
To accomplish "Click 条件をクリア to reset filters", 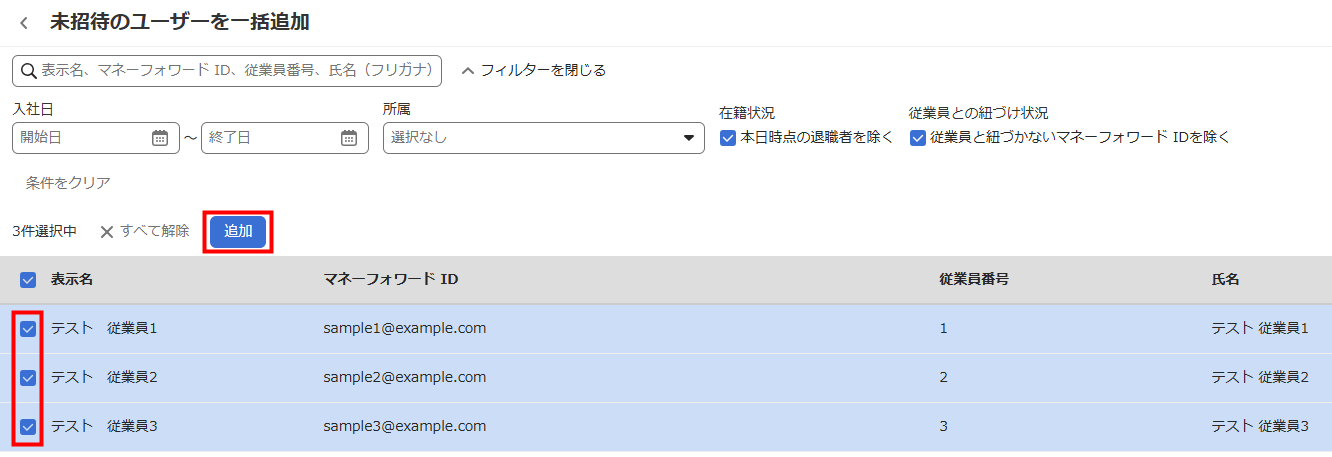I will (x=68, y=183).
